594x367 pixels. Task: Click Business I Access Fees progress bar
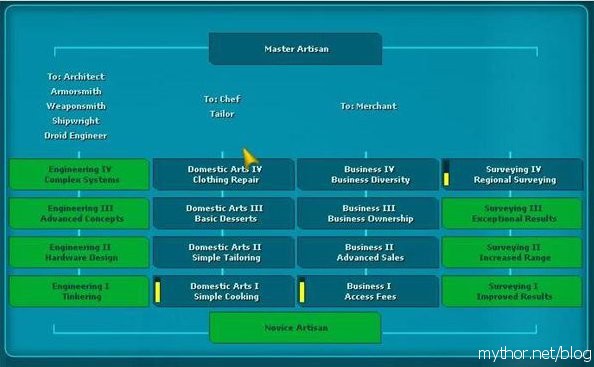pos(302,290)
